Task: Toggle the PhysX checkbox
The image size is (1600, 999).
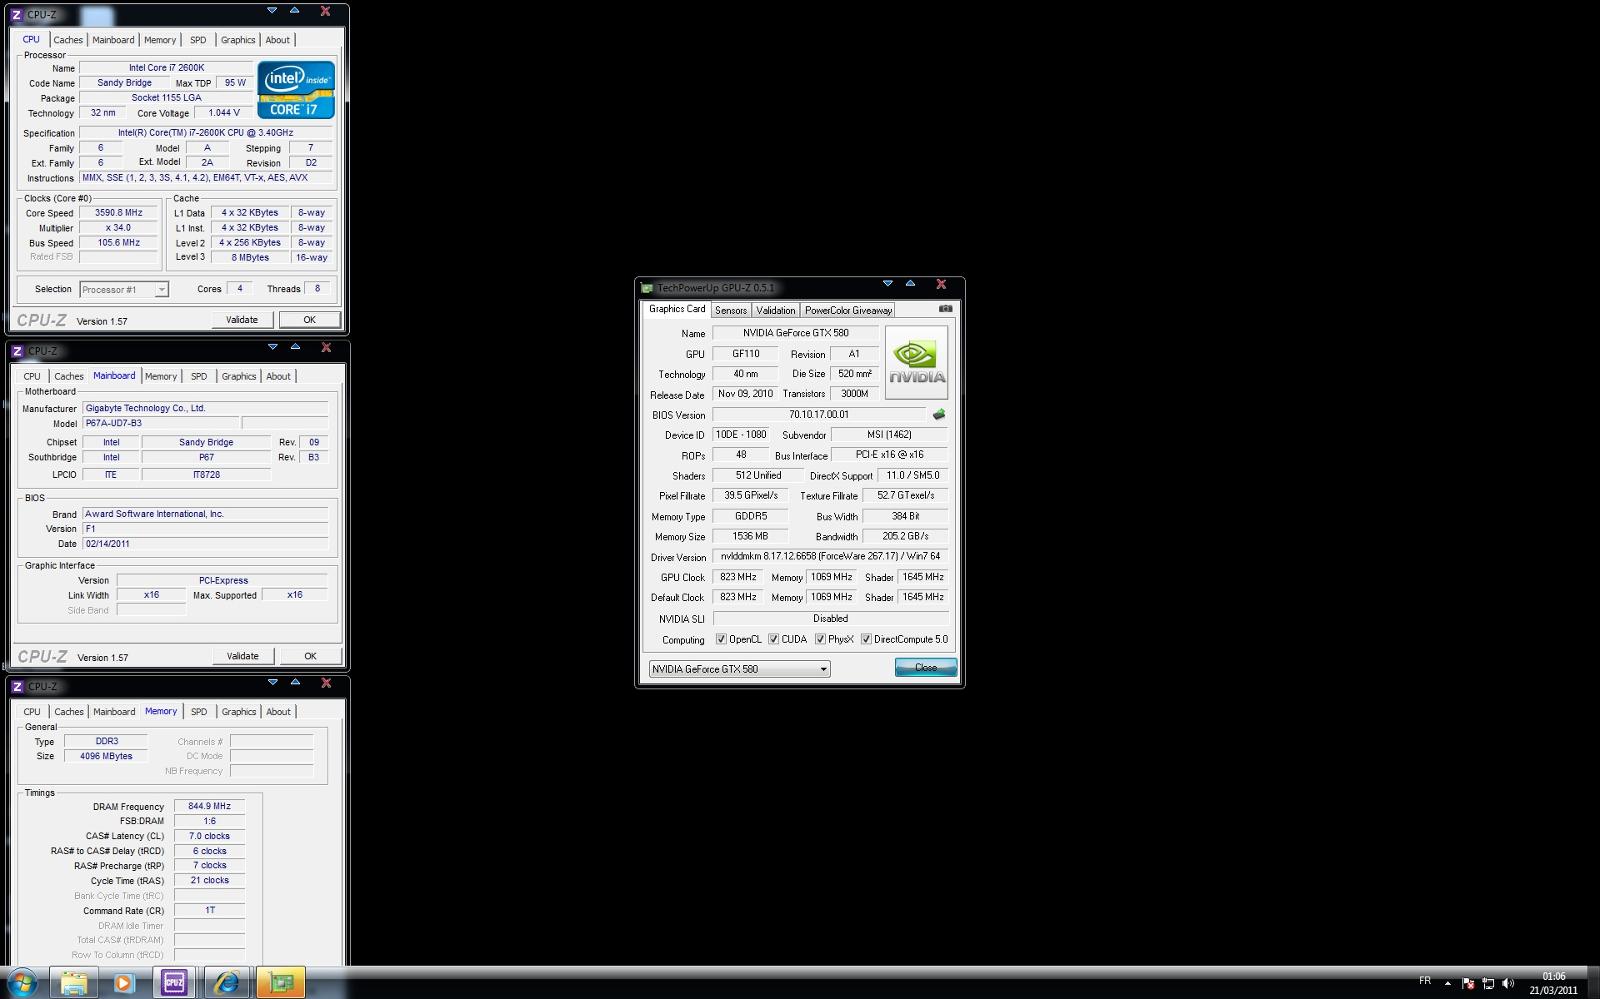Action: [820, 639]
